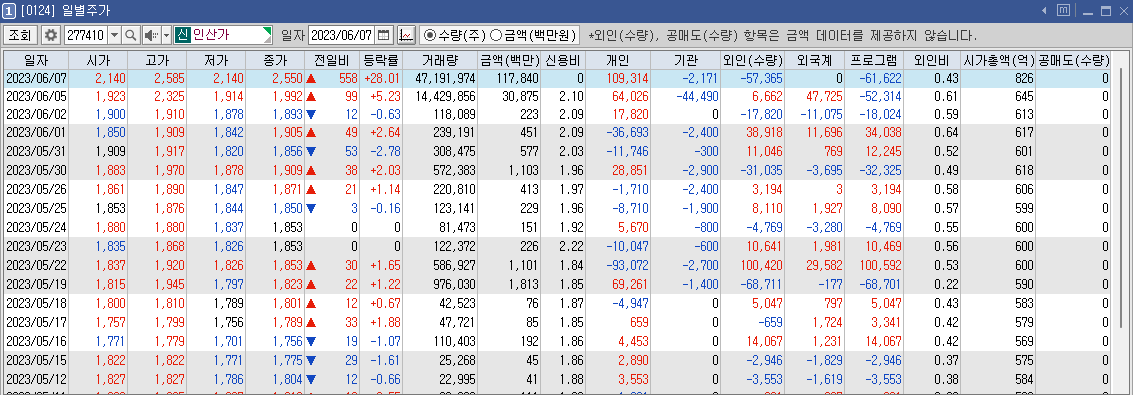Image resolution: width=1133 pixels, height=395 pixels.
Task: Click the 일자 column header
Action: point(35,61)
